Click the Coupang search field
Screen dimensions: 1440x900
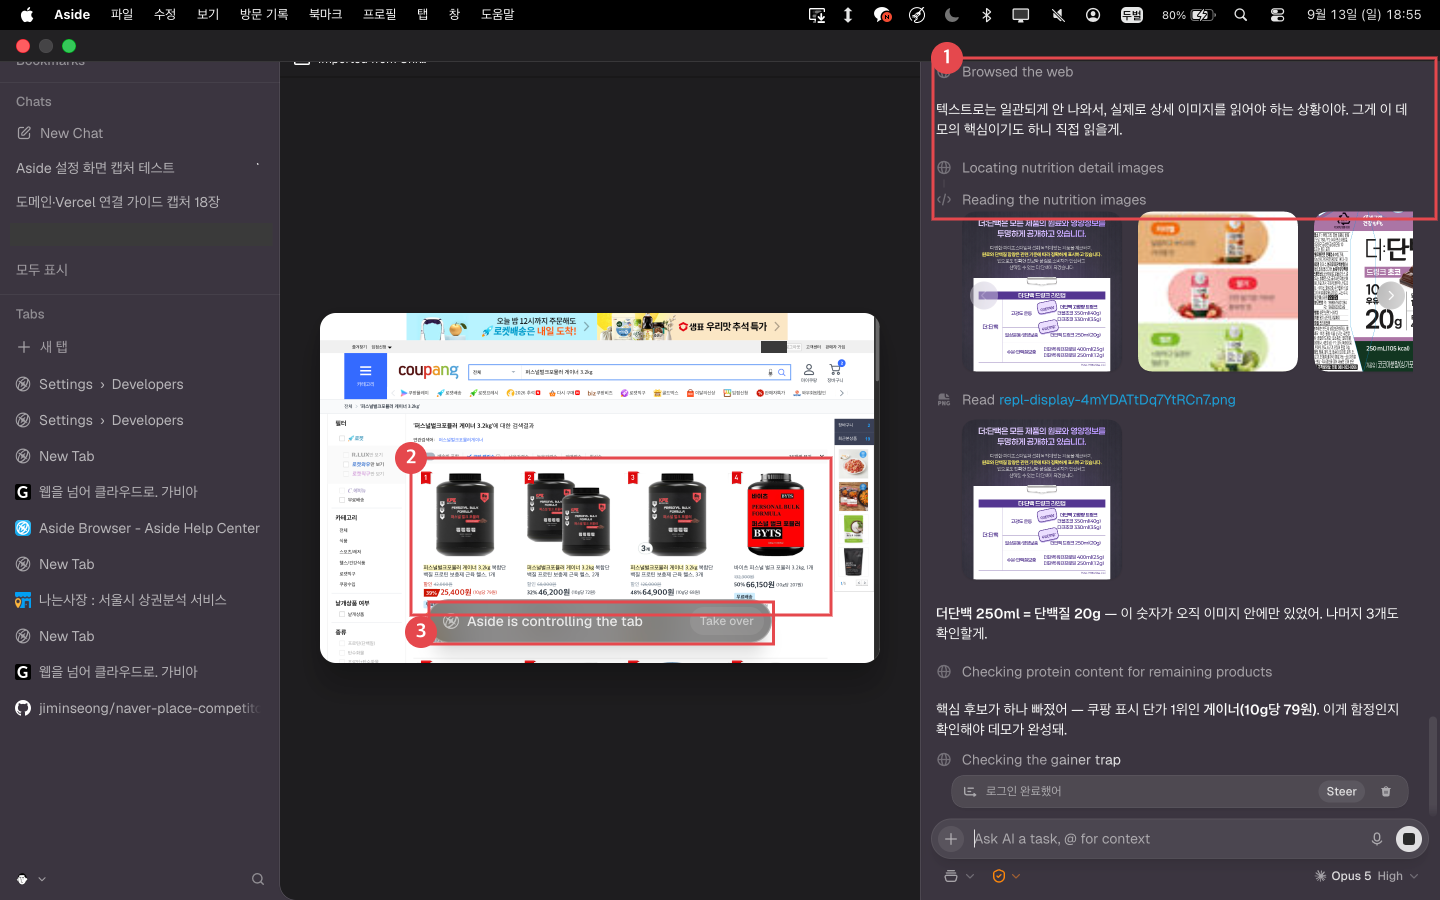point(645,372)
